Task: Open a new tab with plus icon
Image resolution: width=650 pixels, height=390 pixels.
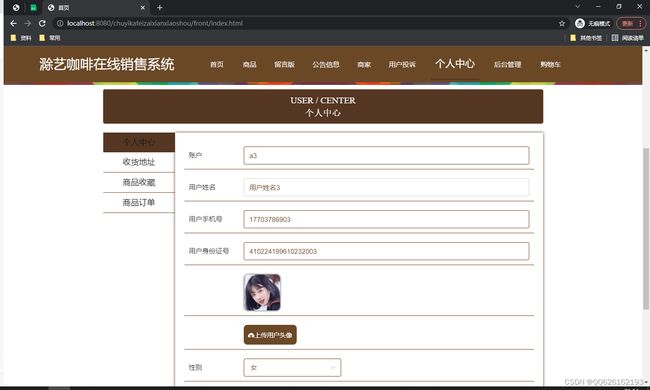Action: coord(160,7)
